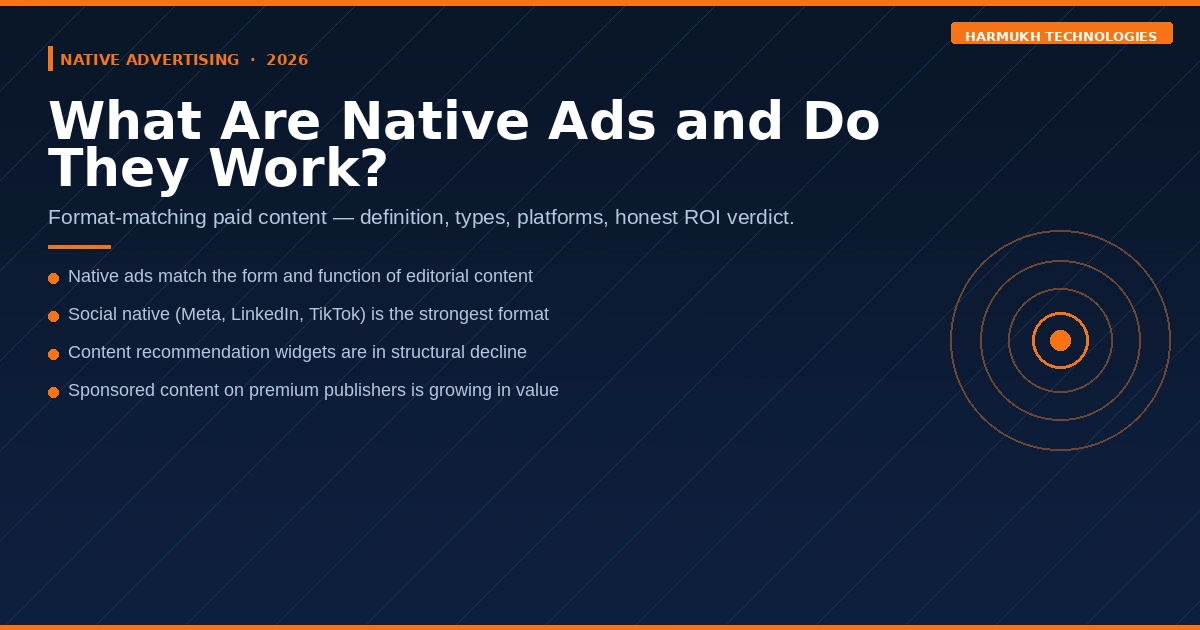Click the bullet dot next to 'Social native'
The width and height of the screenshot is (1200, 630).
54,316
